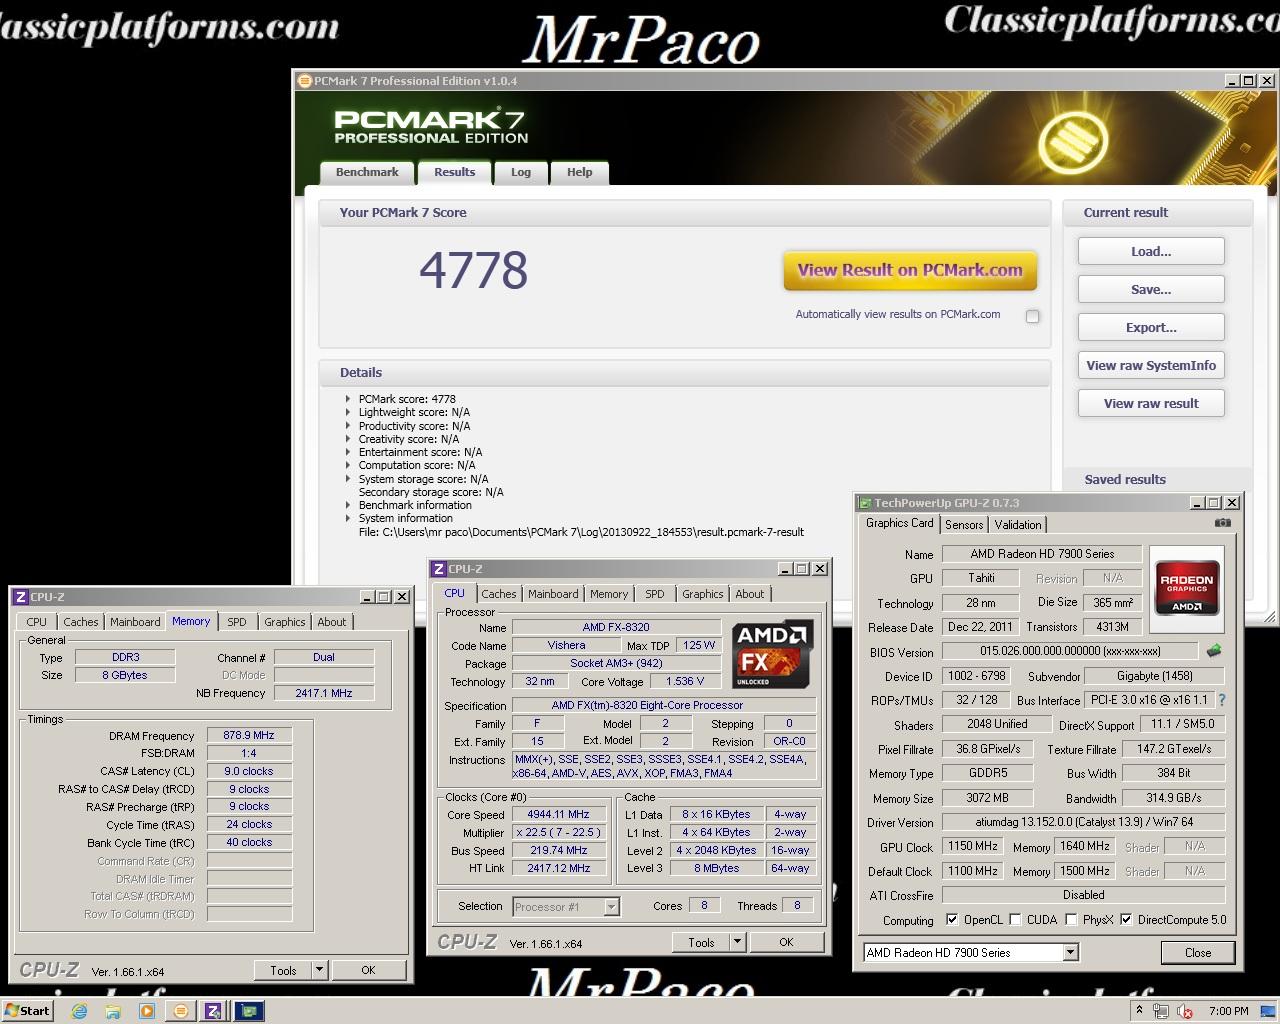Toggle the DirectCompute 5.0 checkbox
This screenshot has width=1280, height=1024.
(x=1126, y=919)
